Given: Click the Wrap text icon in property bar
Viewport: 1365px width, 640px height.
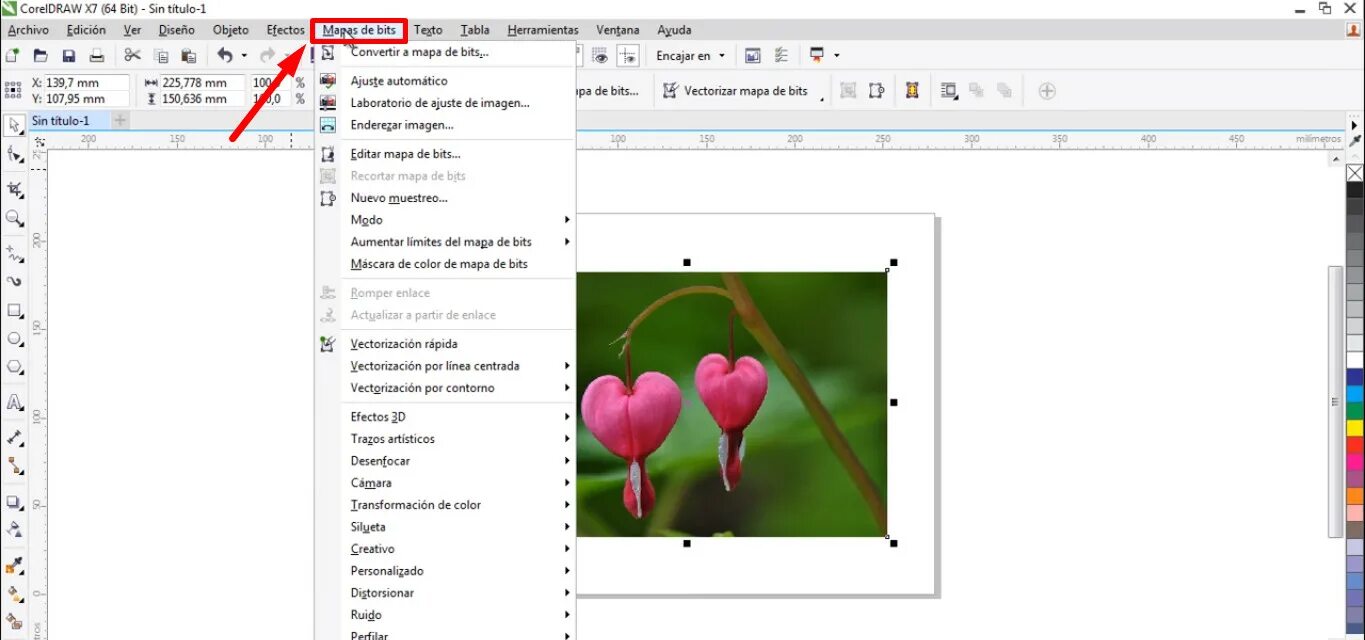Looking at the screenshot, I should click(x=949, y=91).
